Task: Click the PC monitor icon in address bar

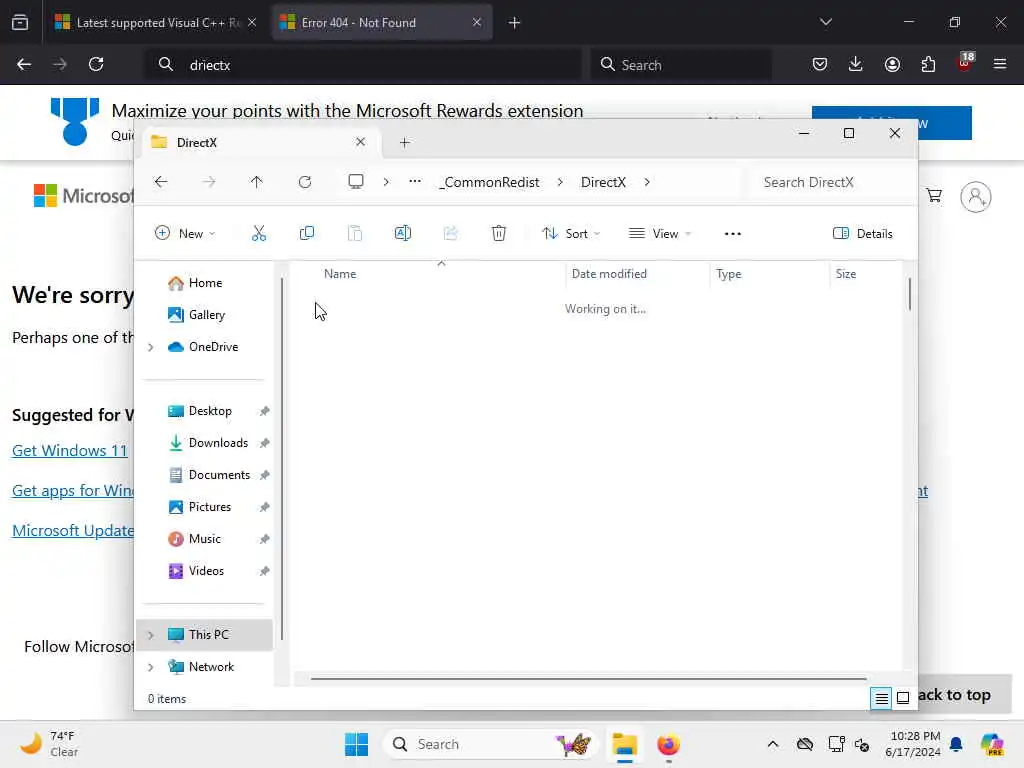Action: [x=356, y=182]
